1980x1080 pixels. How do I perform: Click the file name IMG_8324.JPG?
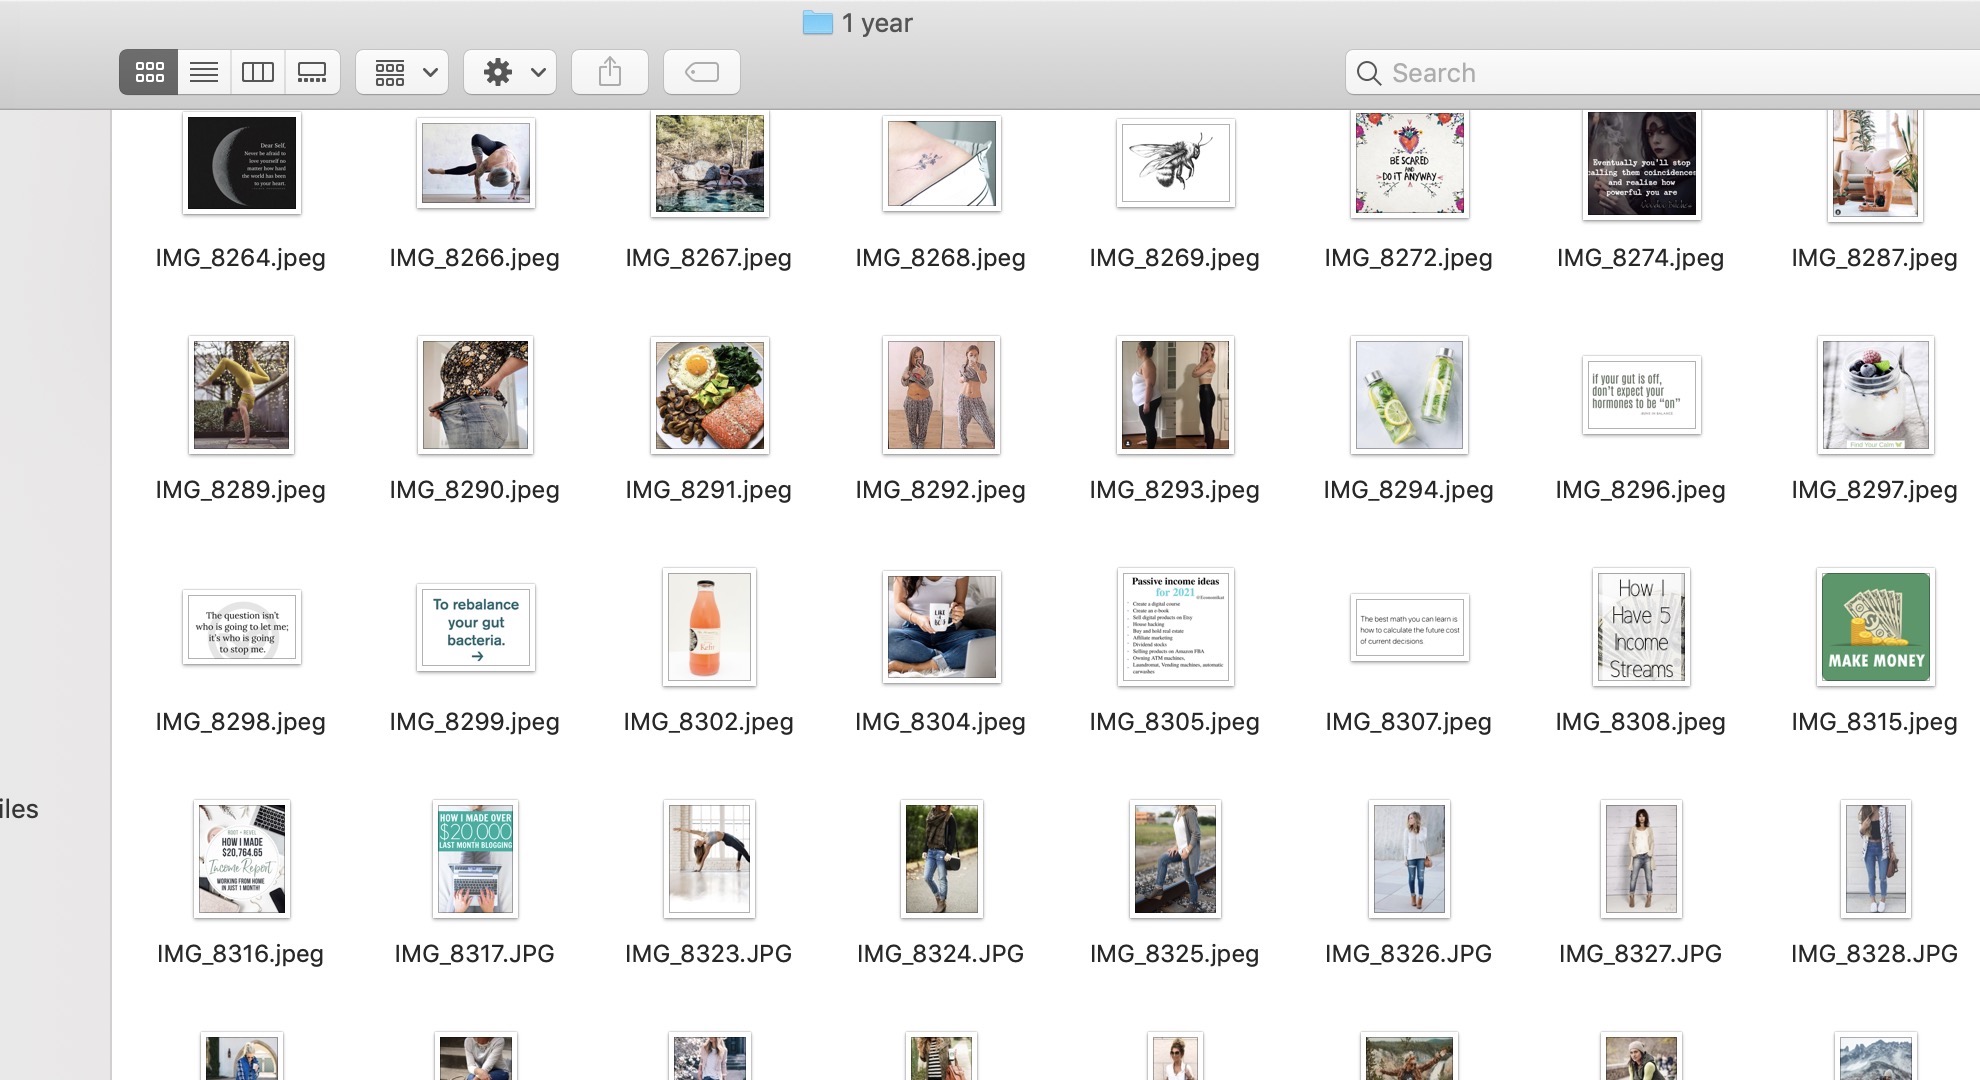(940, 954)
